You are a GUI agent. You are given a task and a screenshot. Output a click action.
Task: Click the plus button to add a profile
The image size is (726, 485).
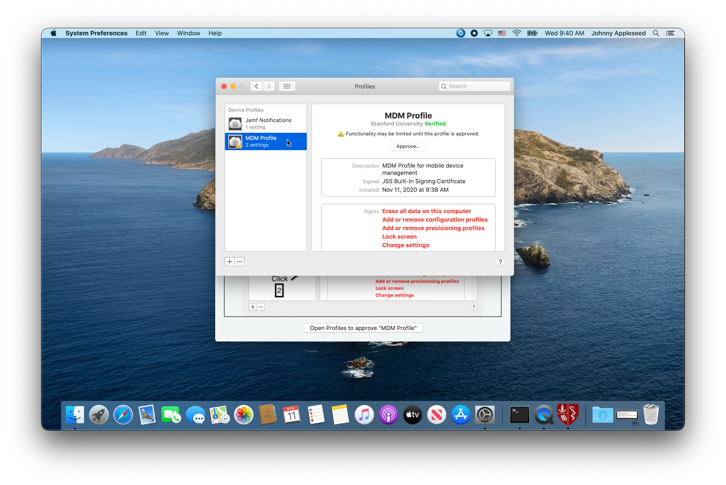pyautogui.click(x=230, y=262)
